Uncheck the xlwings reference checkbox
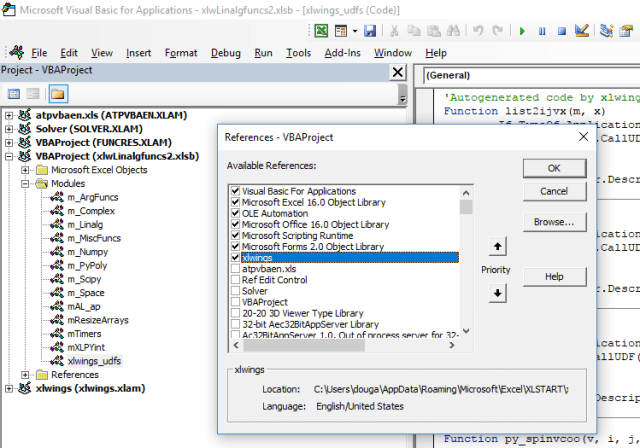 235,257
